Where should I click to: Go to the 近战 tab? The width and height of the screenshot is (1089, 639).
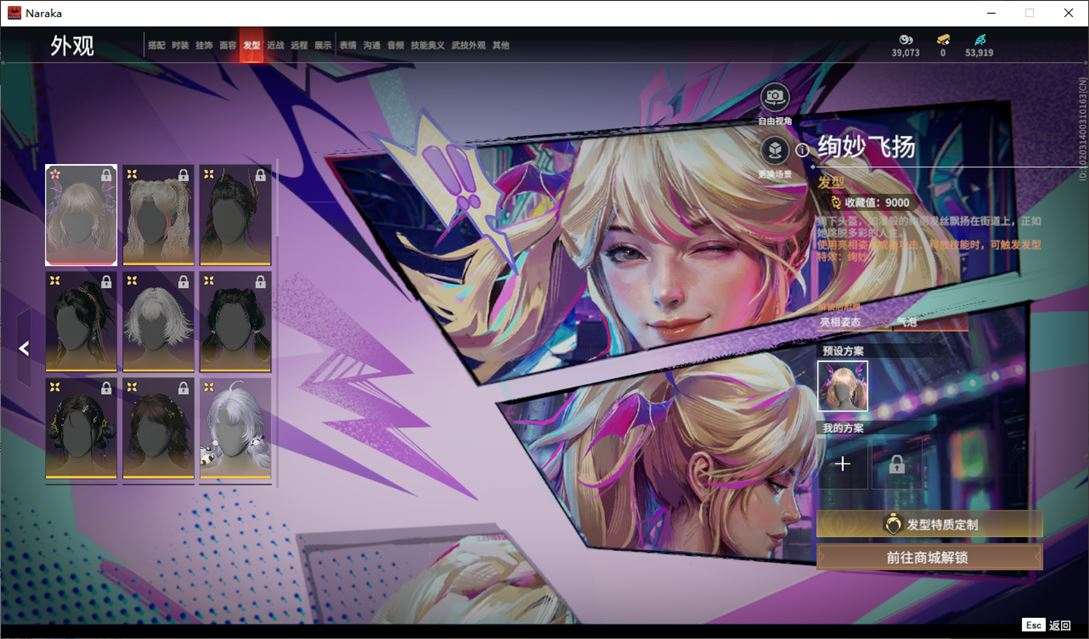tap(276, 45)
